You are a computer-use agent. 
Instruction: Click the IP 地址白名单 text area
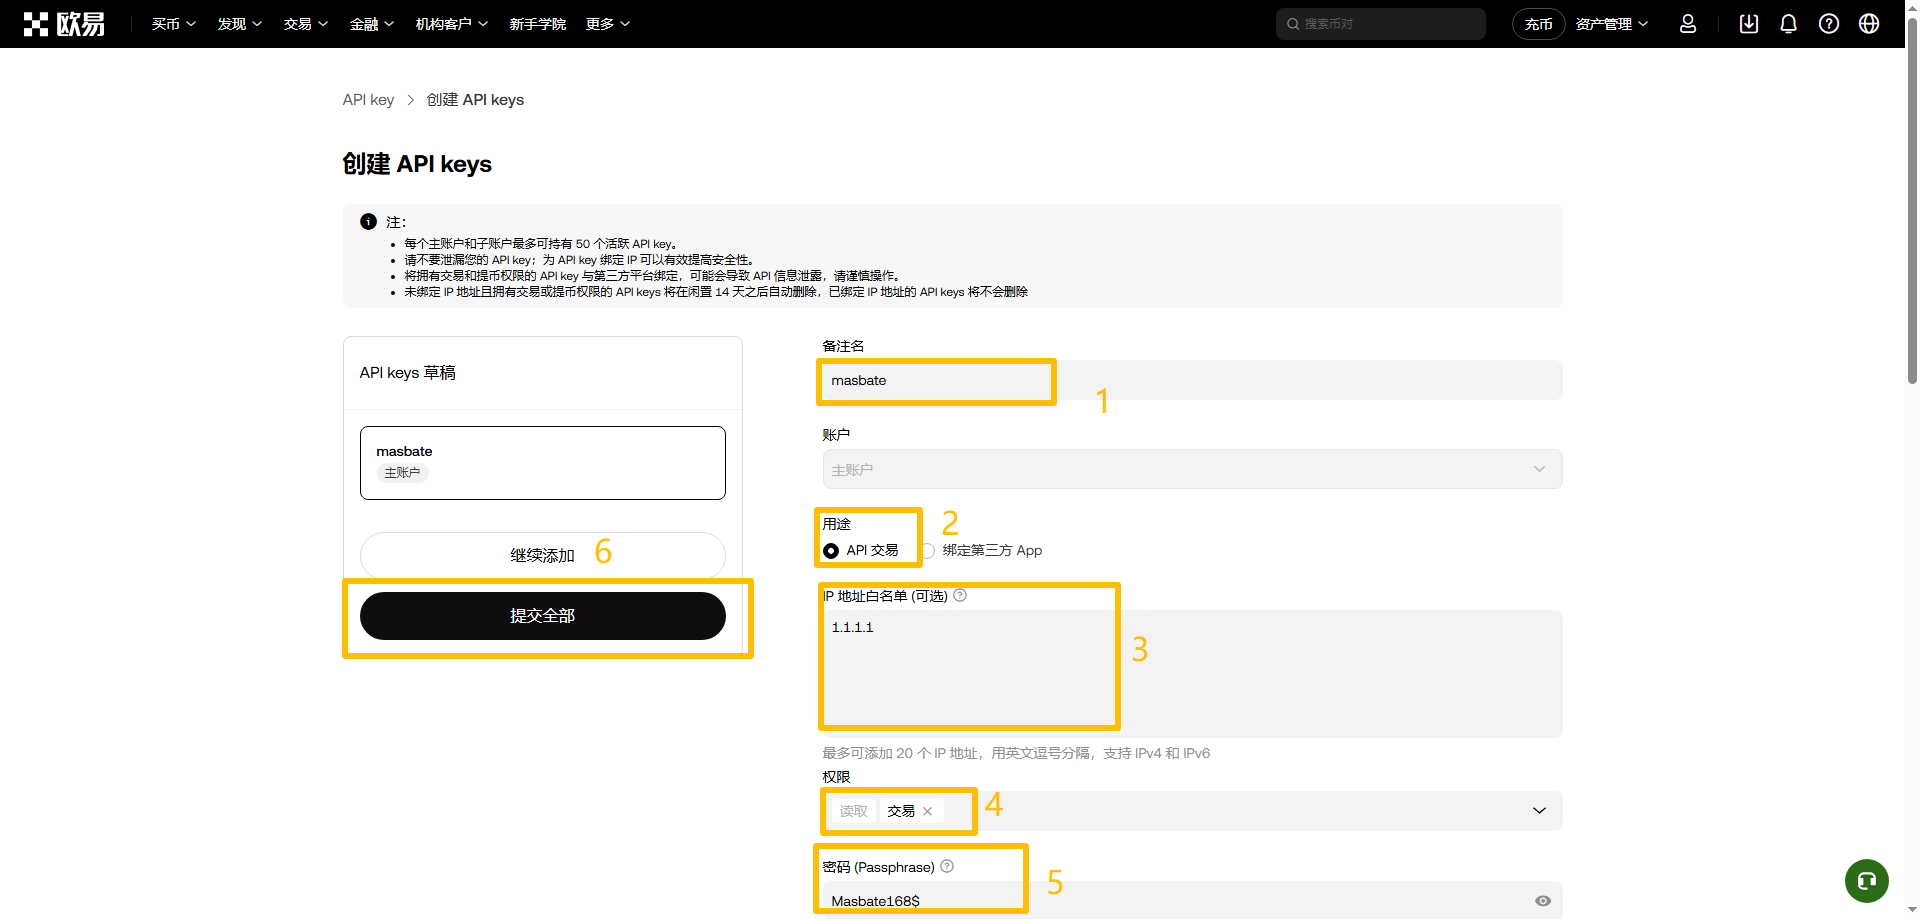(x=1192, y=674)
